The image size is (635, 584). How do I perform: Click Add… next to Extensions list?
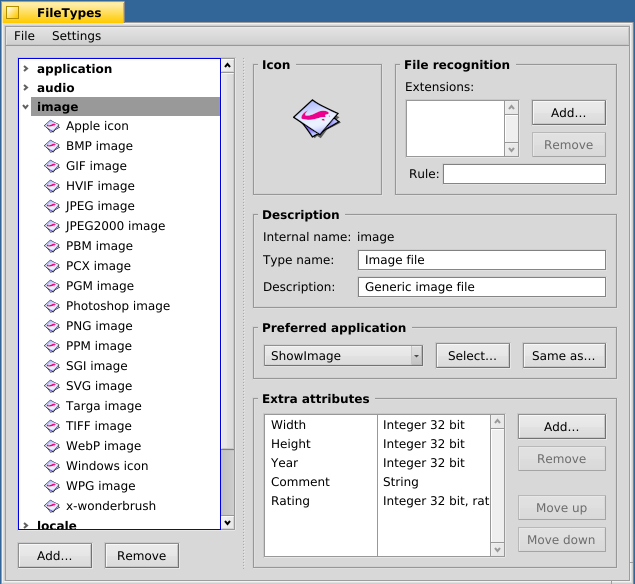pyautogui.click(x=569, y=113)
